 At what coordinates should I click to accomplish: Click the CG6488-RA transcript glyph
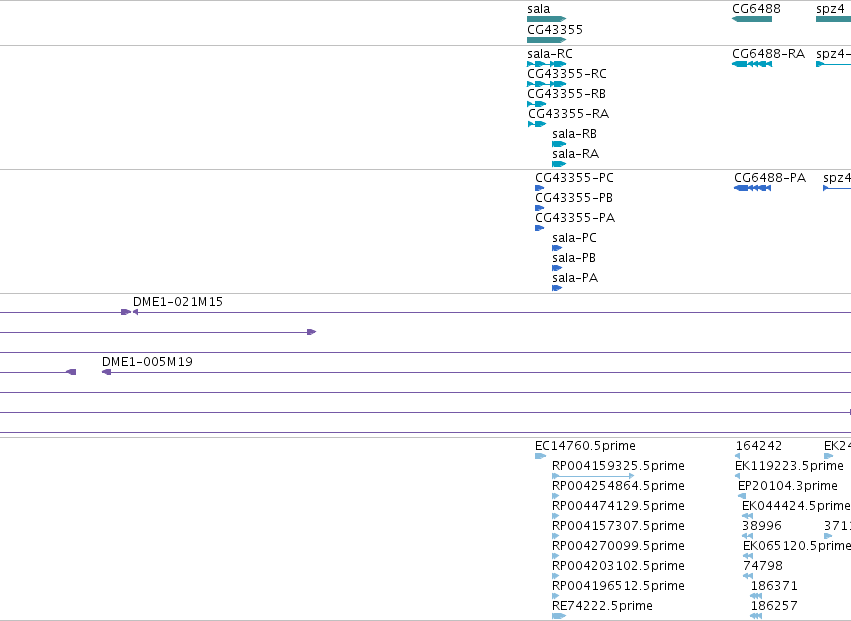tap(752, 64)
